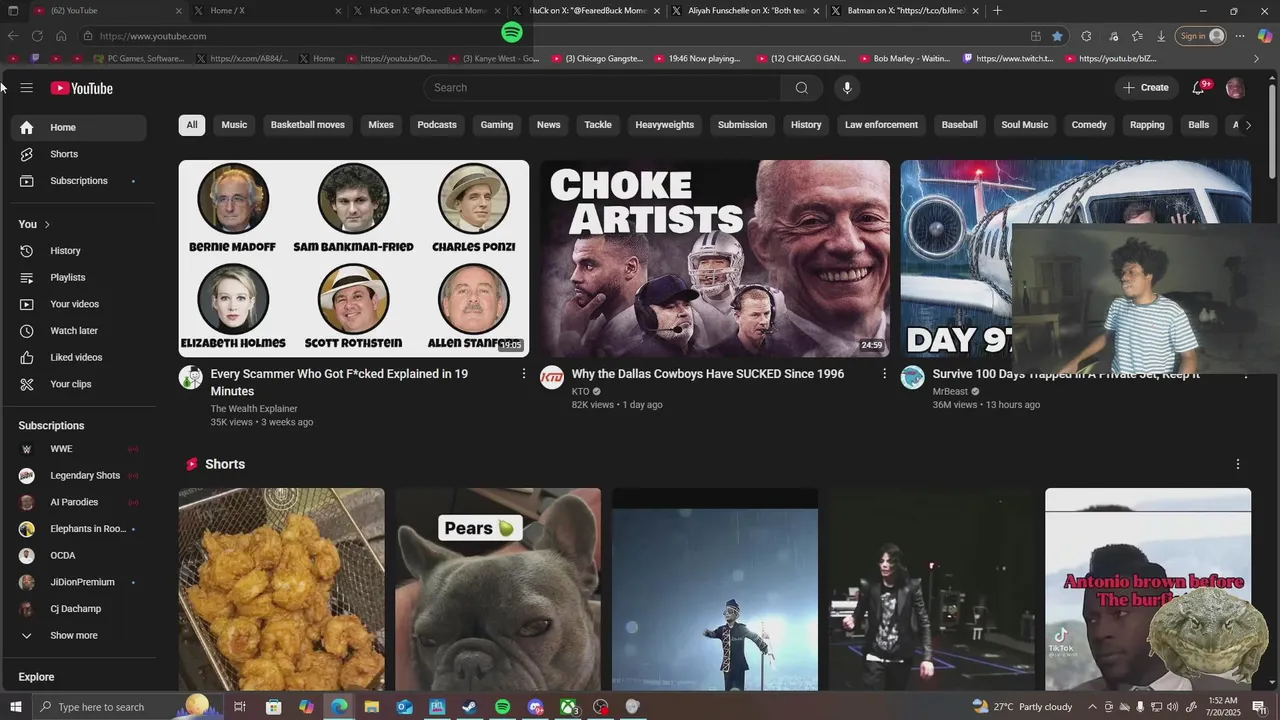Open Subscriptions in the sidebar

78,181
